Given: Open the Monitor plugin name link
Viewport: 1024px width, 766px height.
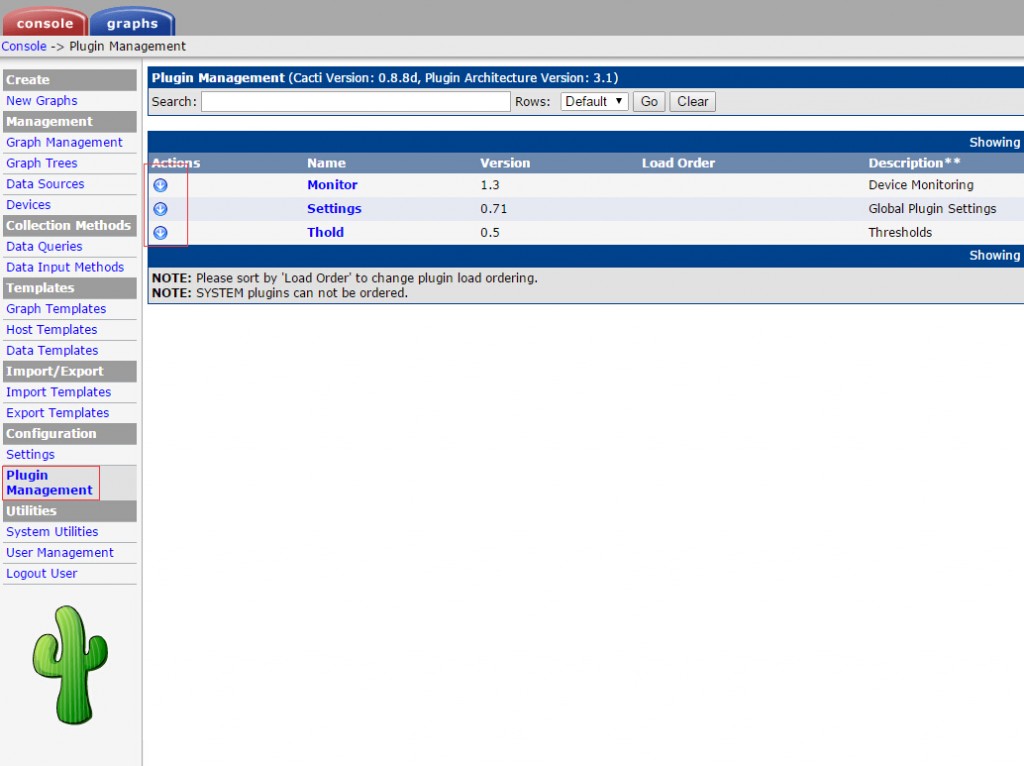Looking at the screenshot, I should [x=332, y=185].
